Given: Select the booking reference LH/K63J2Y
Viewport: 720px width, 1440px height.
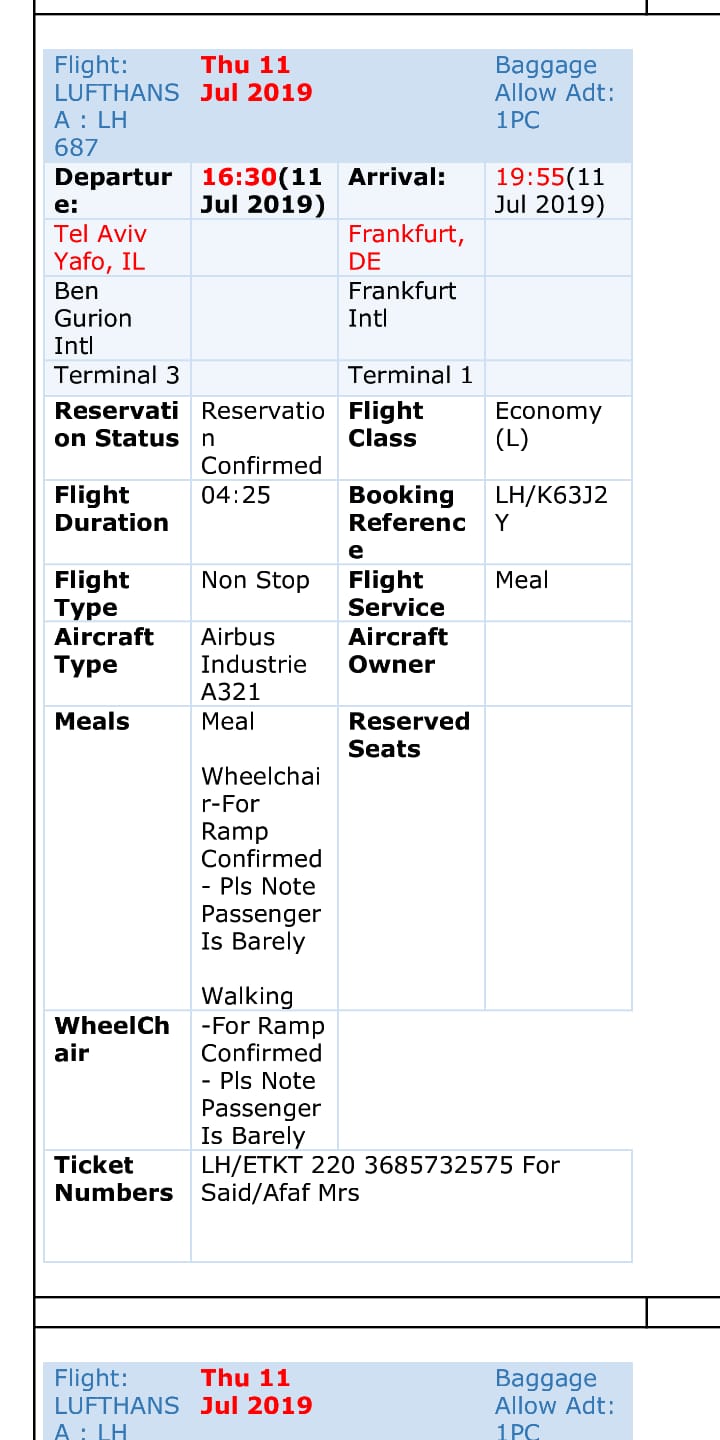Looking at the screenshot, I should tap(551, 508).
